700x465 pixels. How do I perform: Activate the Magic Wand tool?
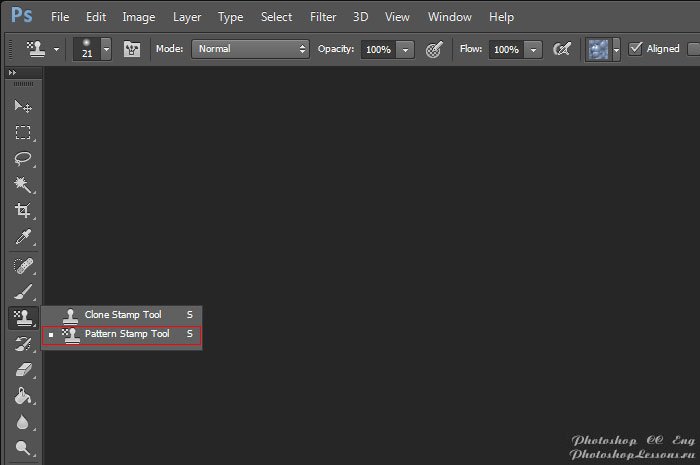[22, 185]
